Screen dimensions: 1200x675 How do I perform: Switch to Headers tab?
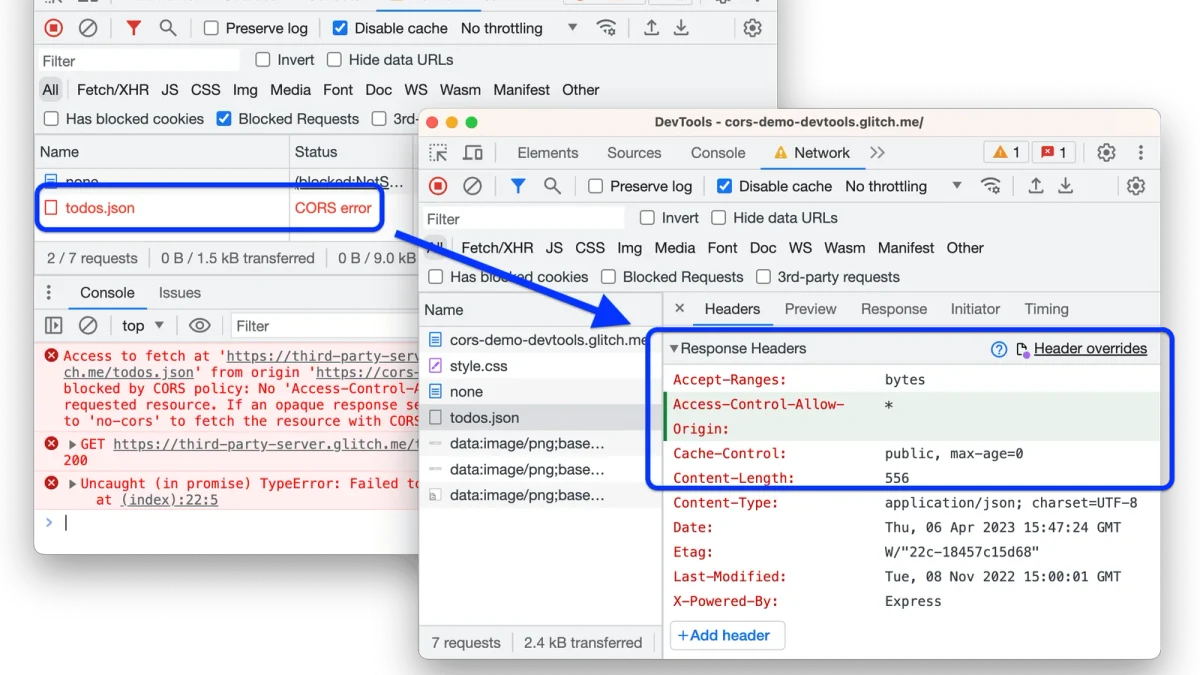732,309
